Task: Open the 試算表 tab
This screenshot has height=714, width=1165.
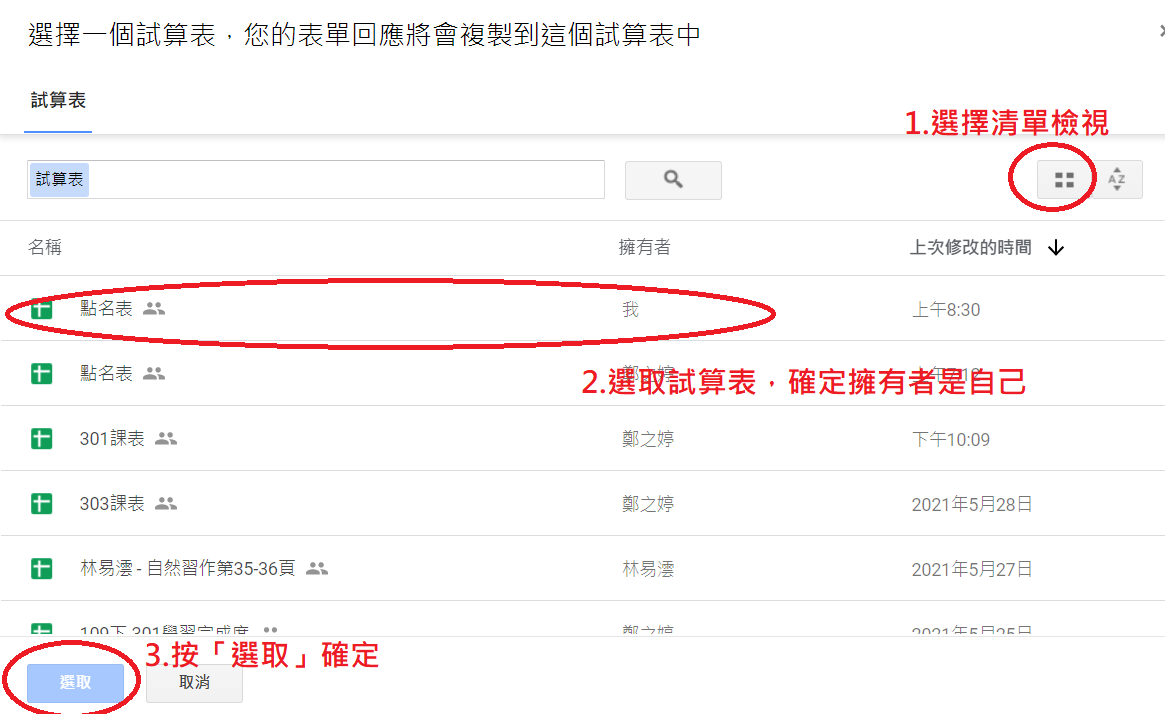Action: click(58, 100)
